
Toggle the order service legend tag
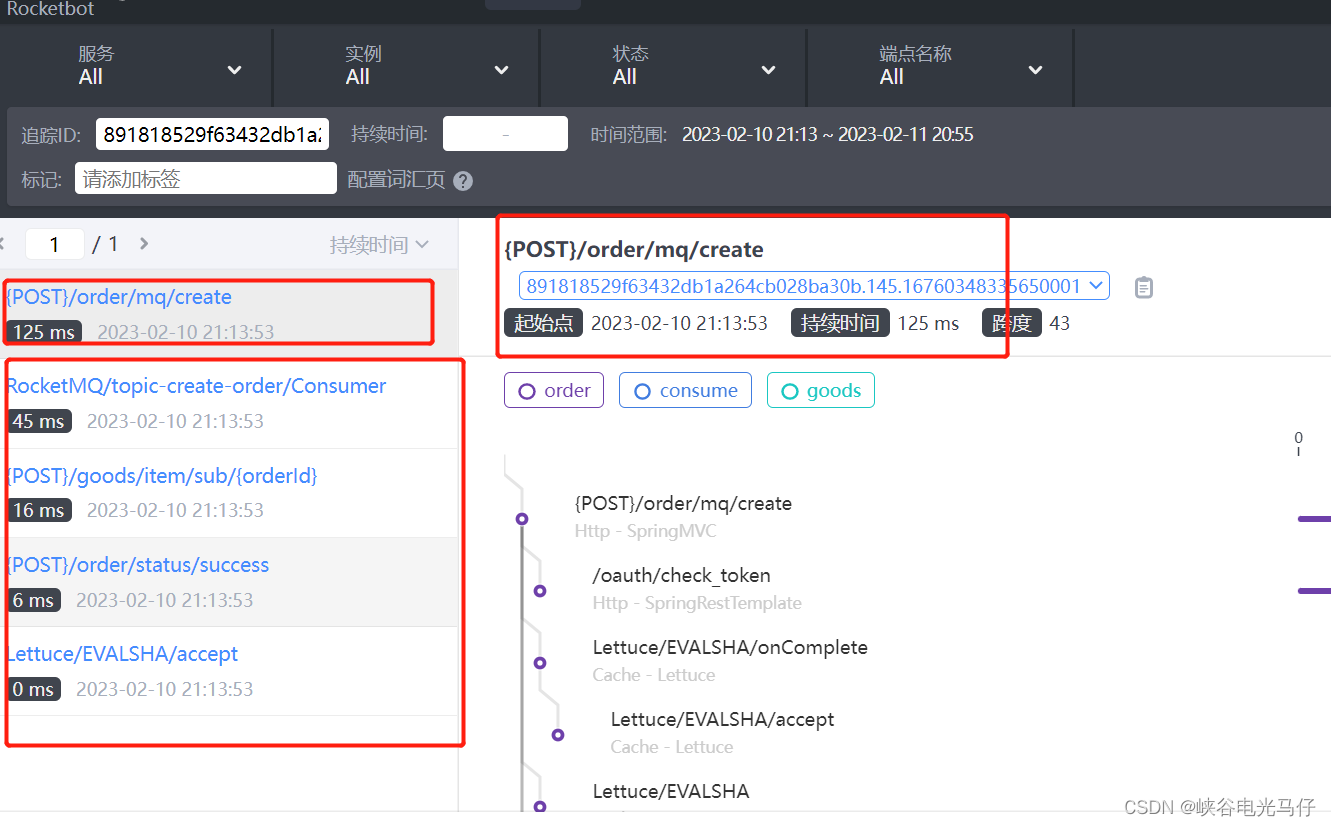coord(554,390)
